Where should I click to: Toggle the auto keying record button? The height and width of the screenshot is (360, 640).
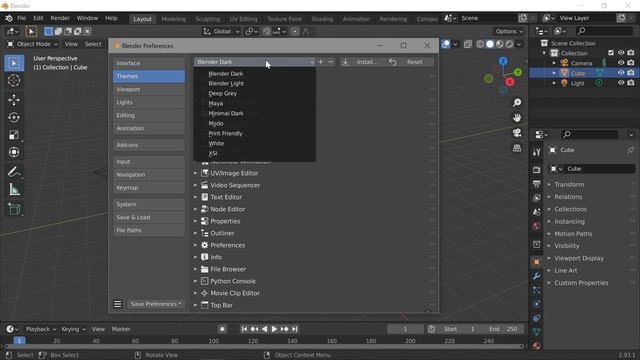[222, 329]
